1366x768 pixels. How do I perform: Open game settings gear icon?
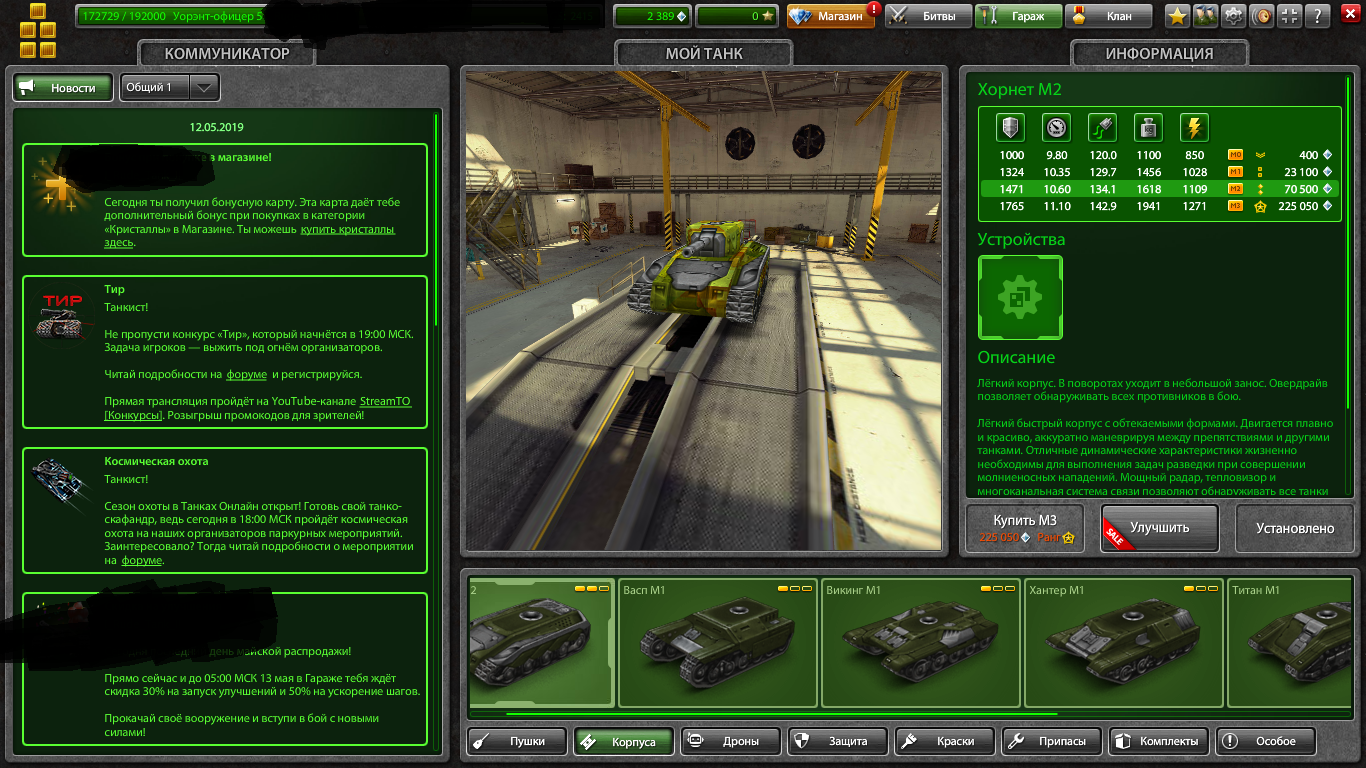click(1235, 16)
